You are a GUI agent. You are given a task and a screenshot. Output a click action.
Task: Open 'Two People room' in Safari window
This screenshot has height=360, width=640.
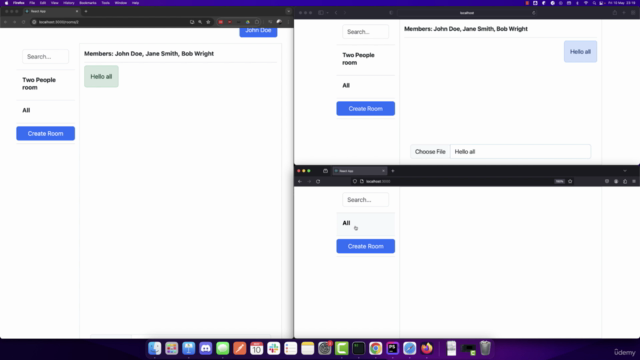tap(365, 59)
